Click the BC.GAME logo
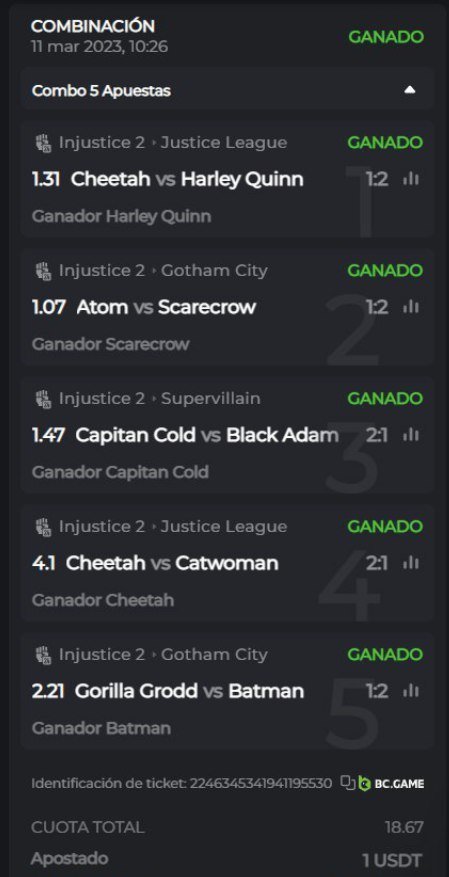The width and height of the screenshot is (449, 877). point(391,783)
